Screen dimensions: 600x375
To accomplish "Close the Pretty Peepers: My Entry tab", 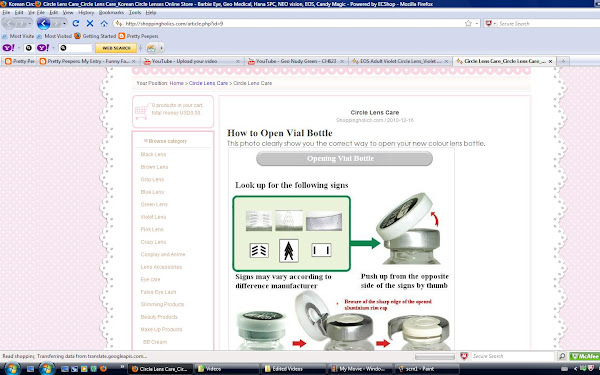I will [x=134, y=61].
